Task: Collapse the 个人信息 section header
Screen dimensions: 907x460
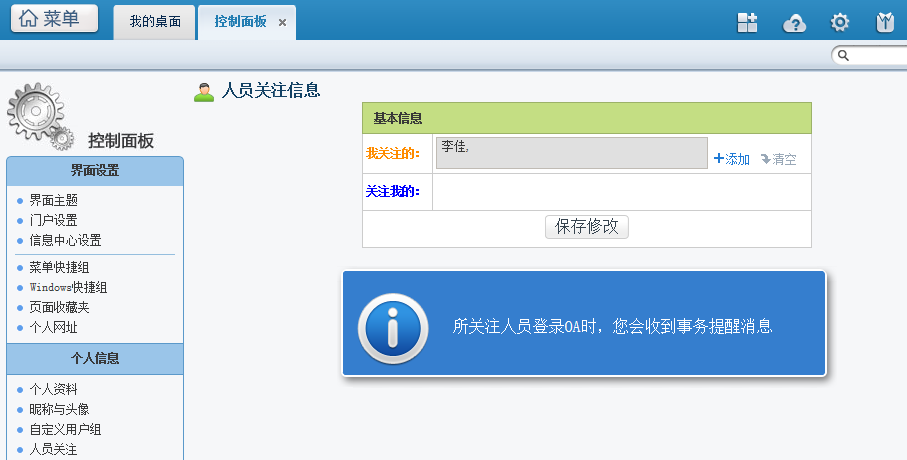Action: 95,358
